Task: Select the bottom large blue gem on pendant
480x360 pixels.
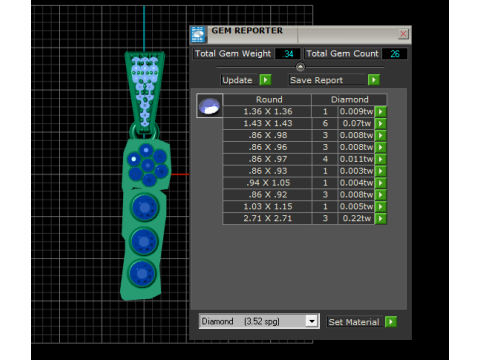Action: 142,273
